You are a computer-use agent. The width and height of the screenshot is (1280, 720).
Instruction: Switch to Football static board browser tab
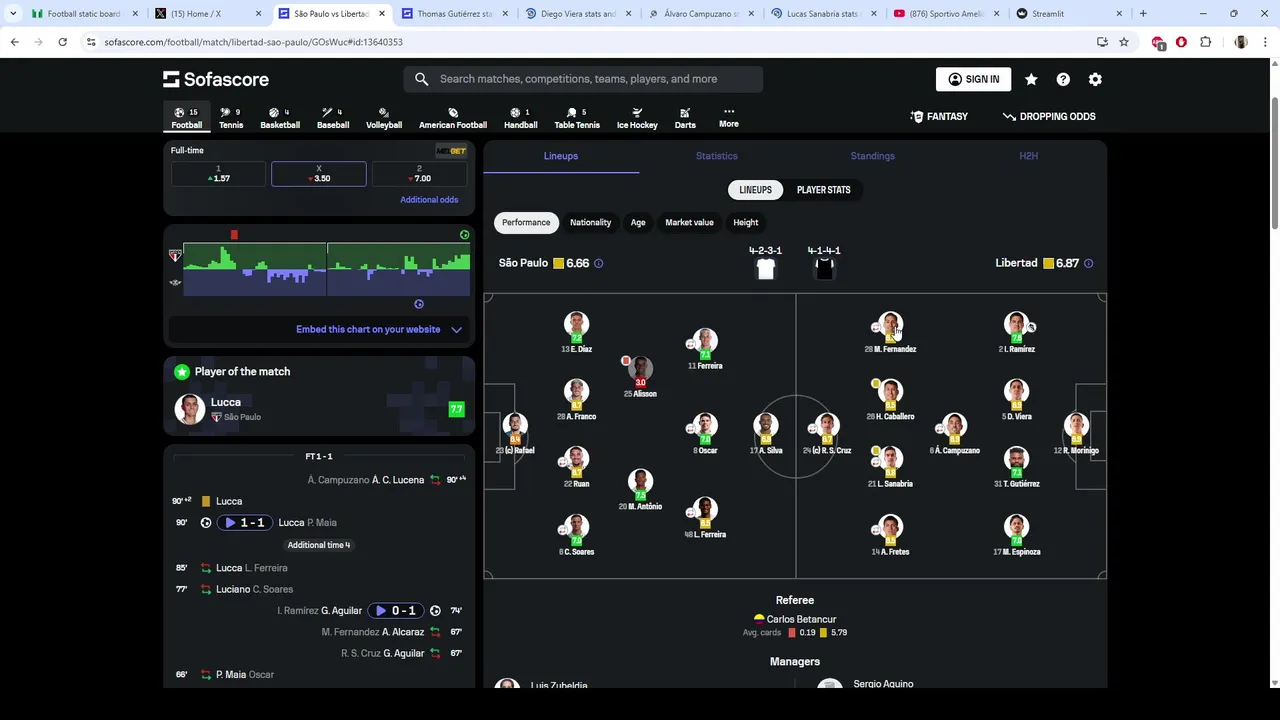(84, 14)
